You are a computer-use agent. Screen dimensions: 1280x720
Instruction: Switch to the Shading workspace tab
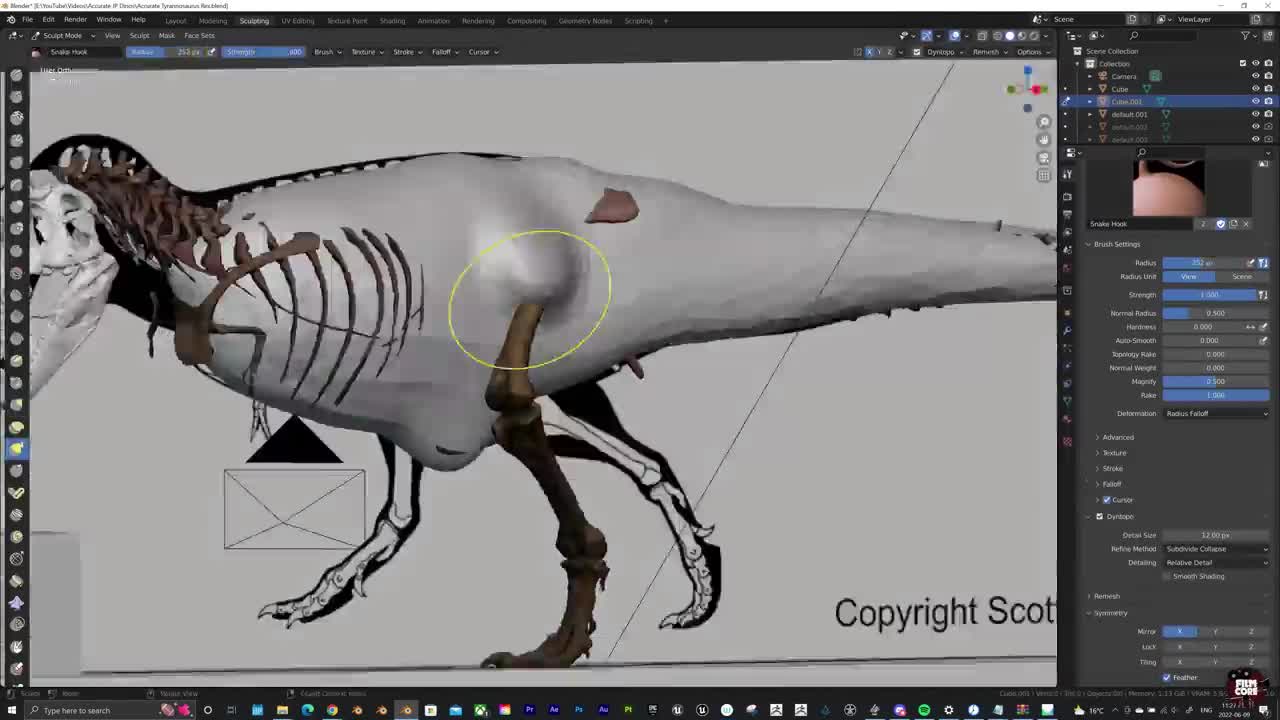click(x=392, y=20)
